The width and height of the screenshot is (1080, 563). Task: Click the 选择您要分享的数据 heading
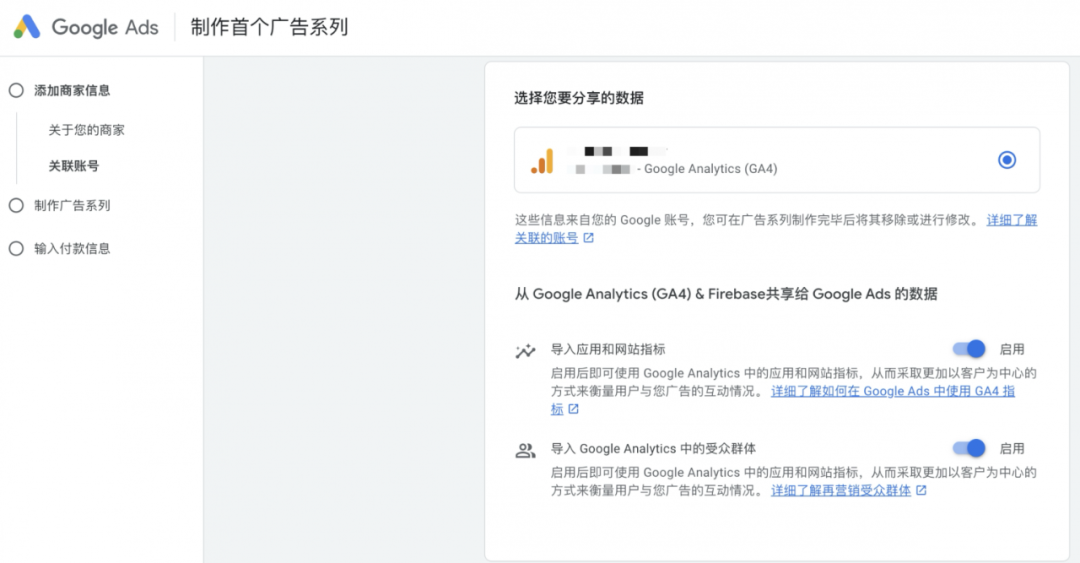pos(579,98)
